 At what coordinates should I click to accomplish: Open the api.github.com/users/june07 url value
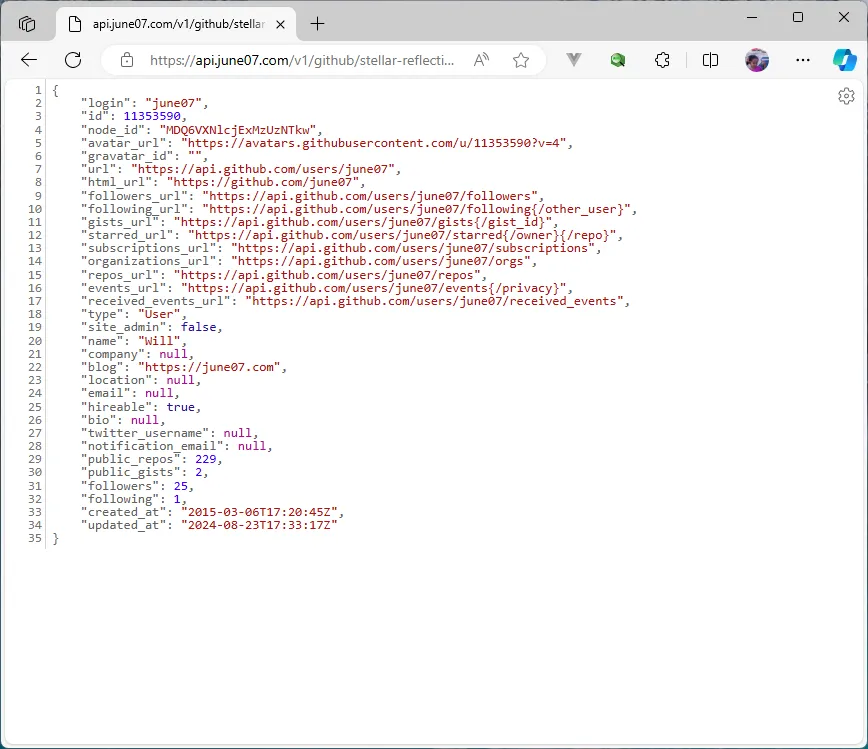click(x=262, y=169)
